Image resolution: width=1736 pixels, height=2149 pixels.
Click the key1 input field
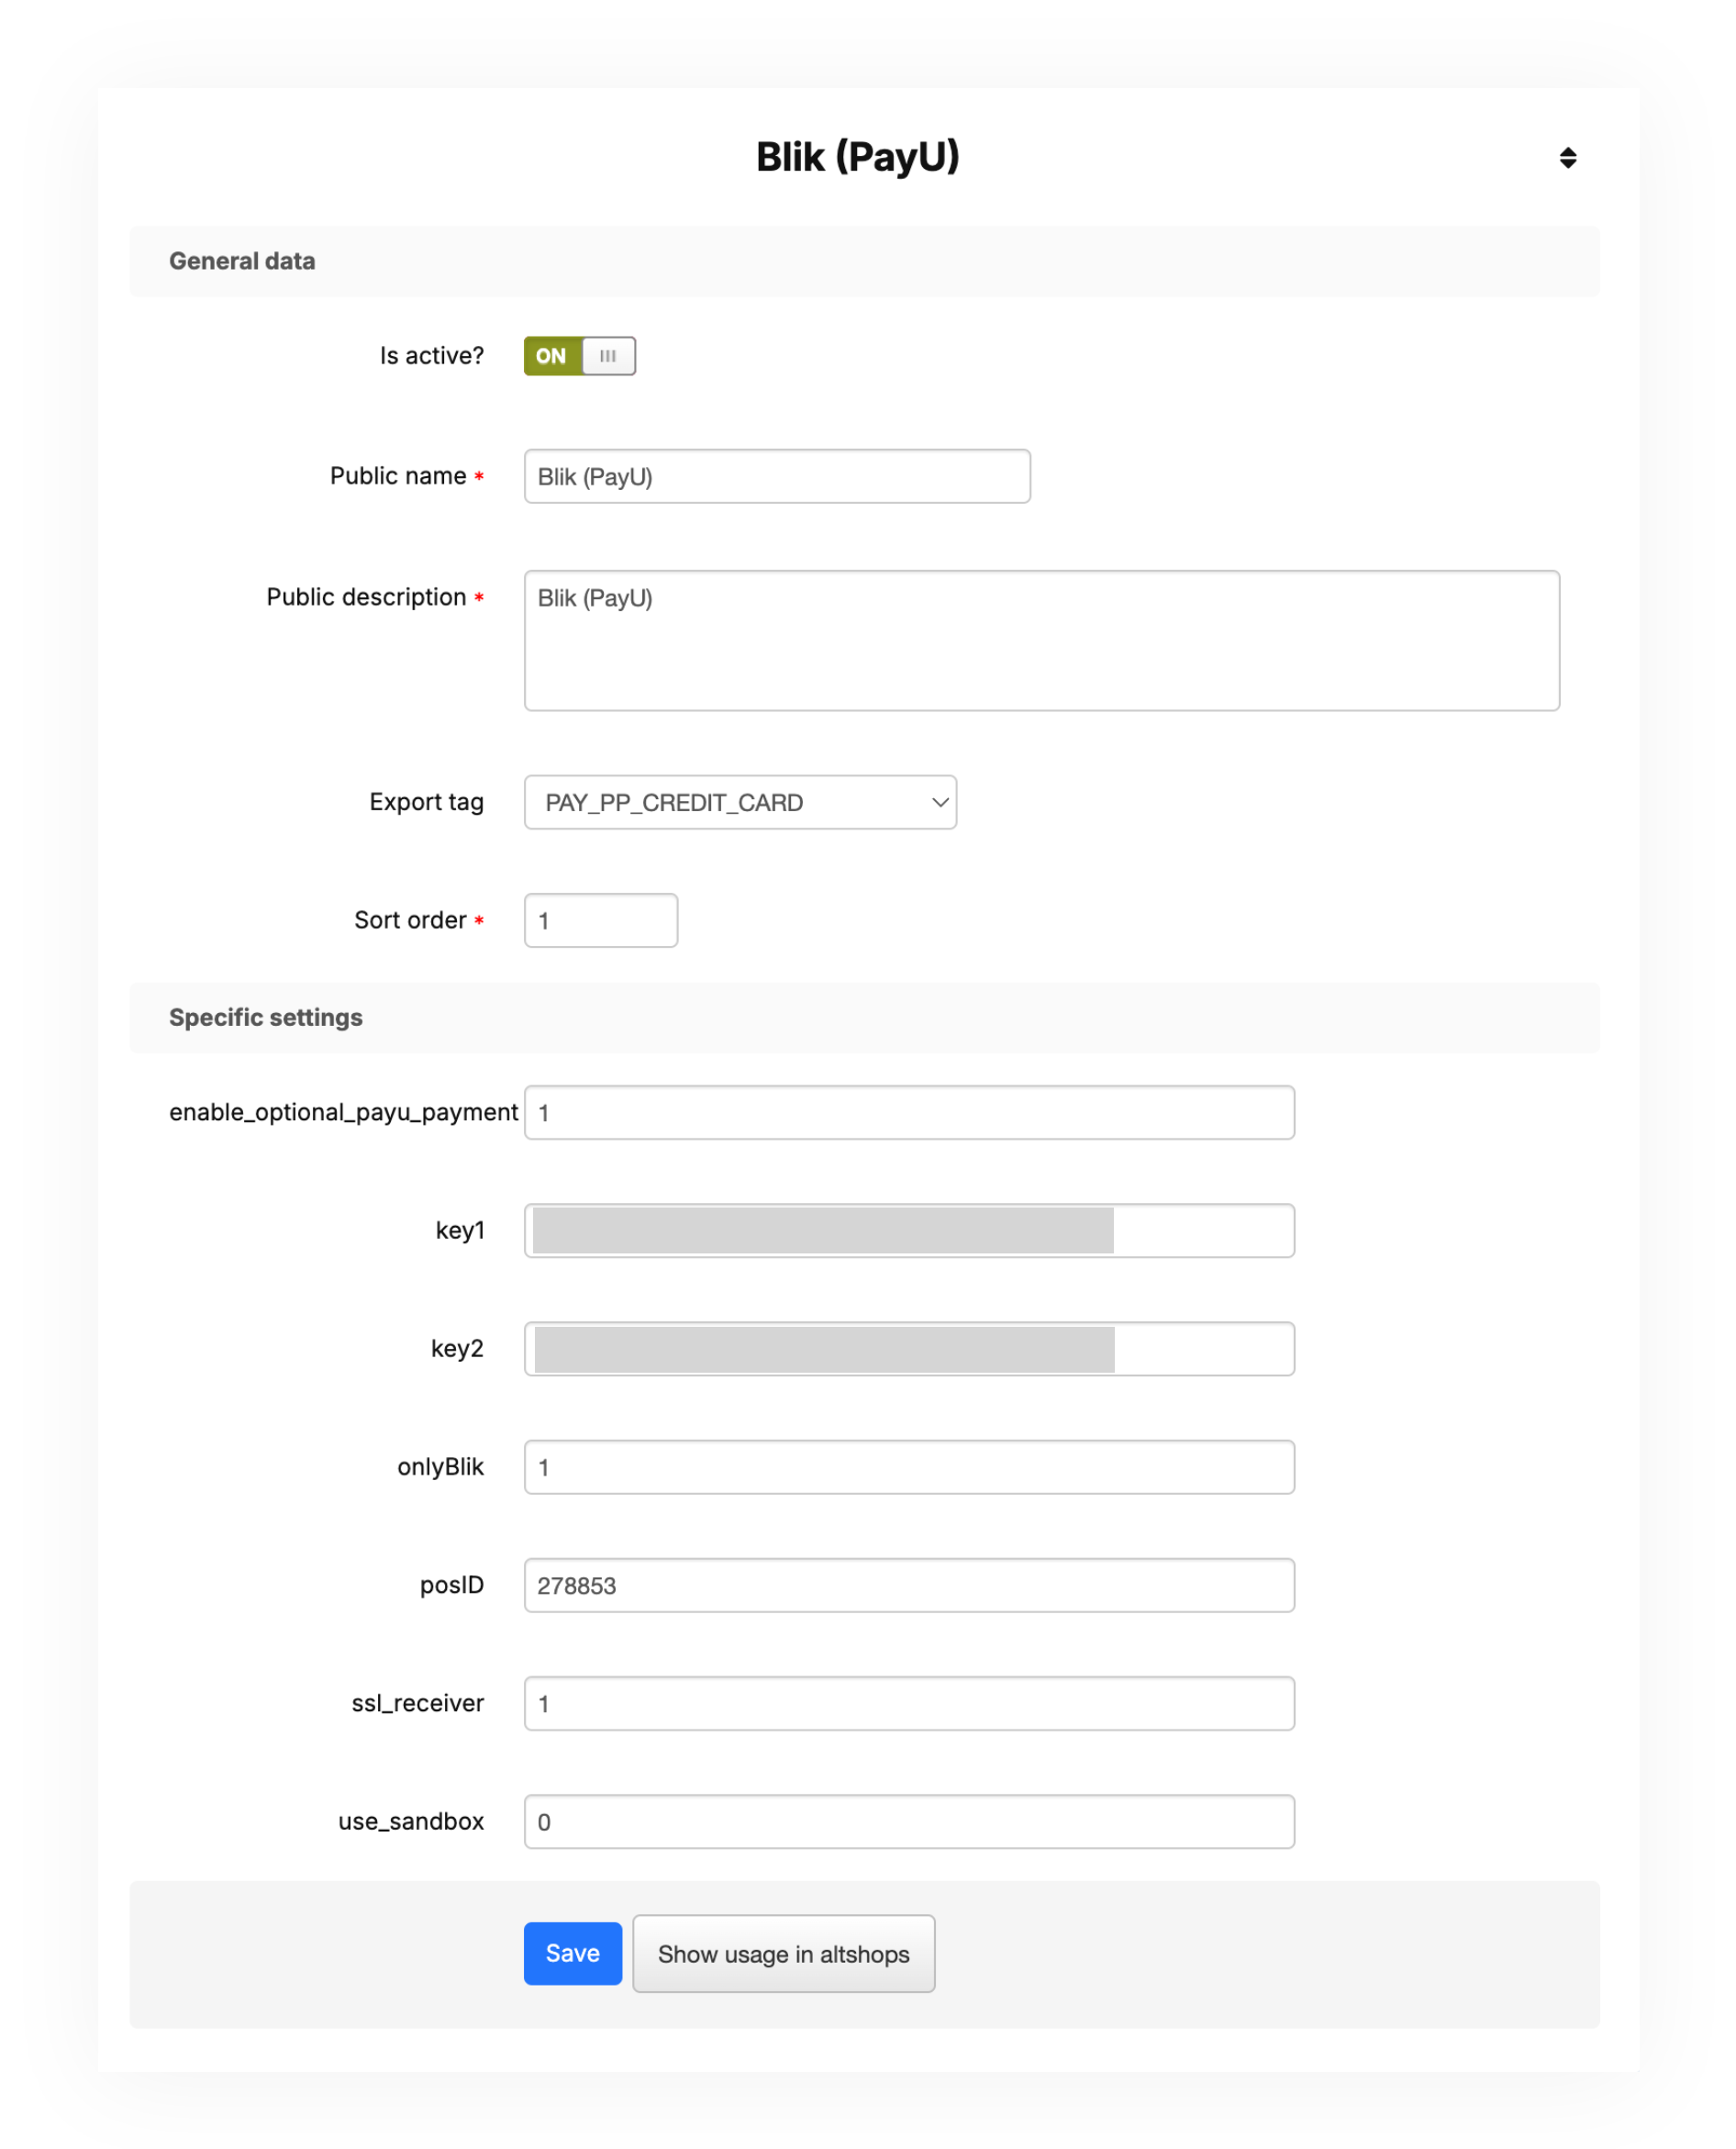[908, 1230]
